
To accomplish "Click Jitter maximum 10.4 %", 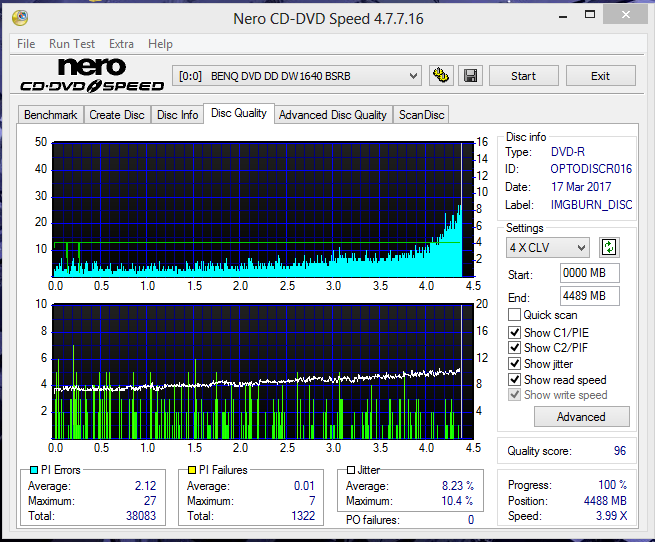I will [x=457, y=501].
